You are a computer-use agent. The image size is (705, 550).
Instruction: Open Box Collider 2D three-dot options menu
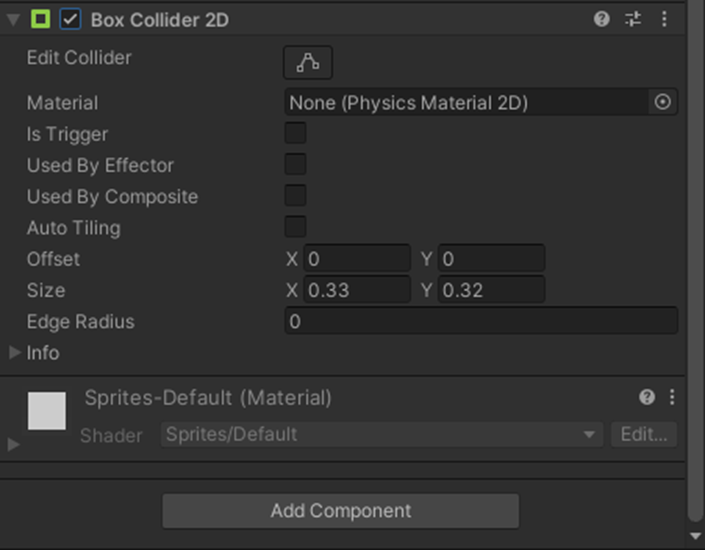click(x=664, y=19)
